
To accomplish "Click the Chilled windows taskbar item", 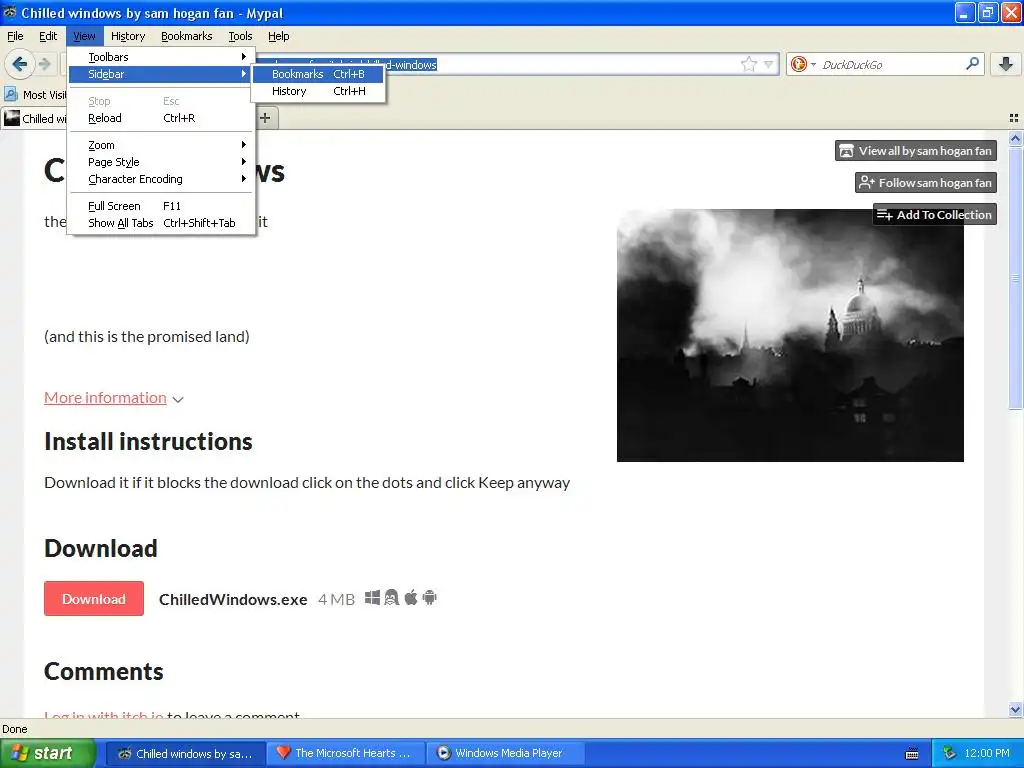I will point(186,753).
